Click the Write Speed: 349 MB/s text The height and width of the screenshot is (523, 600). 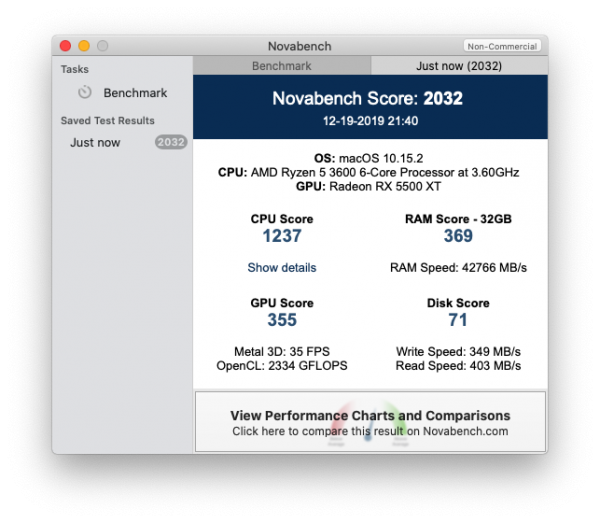(458, 352)
